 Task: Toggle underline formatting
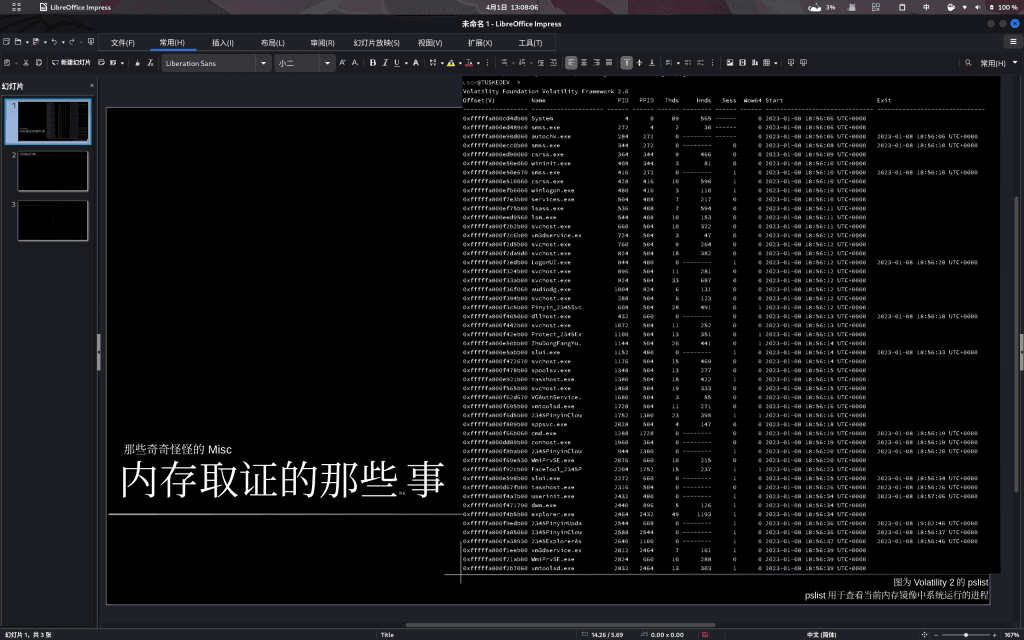[x=396, y=63]
